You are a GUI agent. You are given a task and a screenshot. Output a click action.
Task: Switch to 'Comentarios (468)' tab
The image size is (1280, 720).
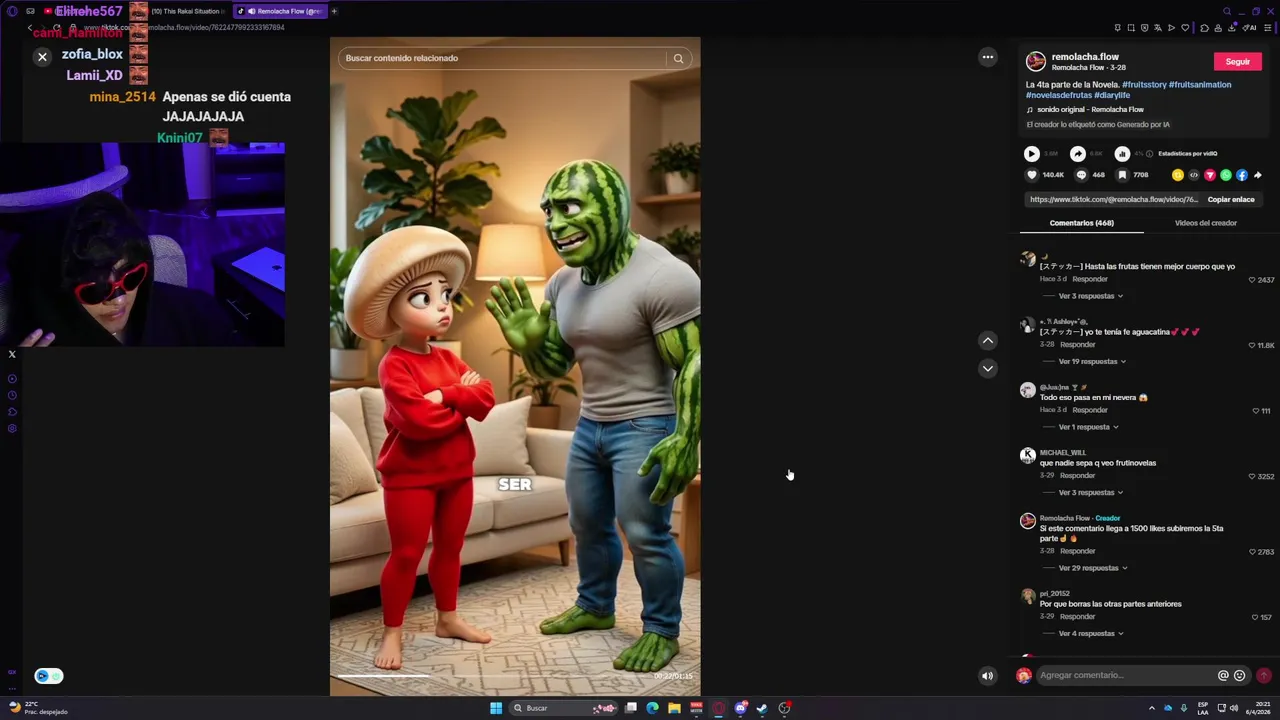click(1082, 223)
